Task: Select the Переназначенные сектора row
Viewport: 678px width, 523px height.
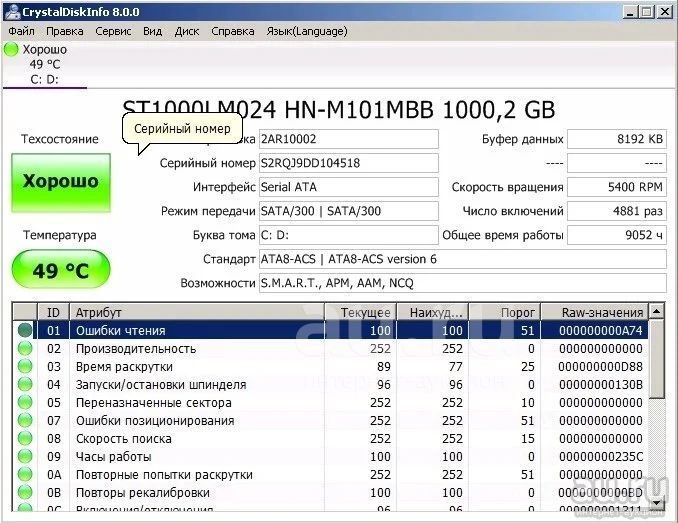Action: pos(331,402)
